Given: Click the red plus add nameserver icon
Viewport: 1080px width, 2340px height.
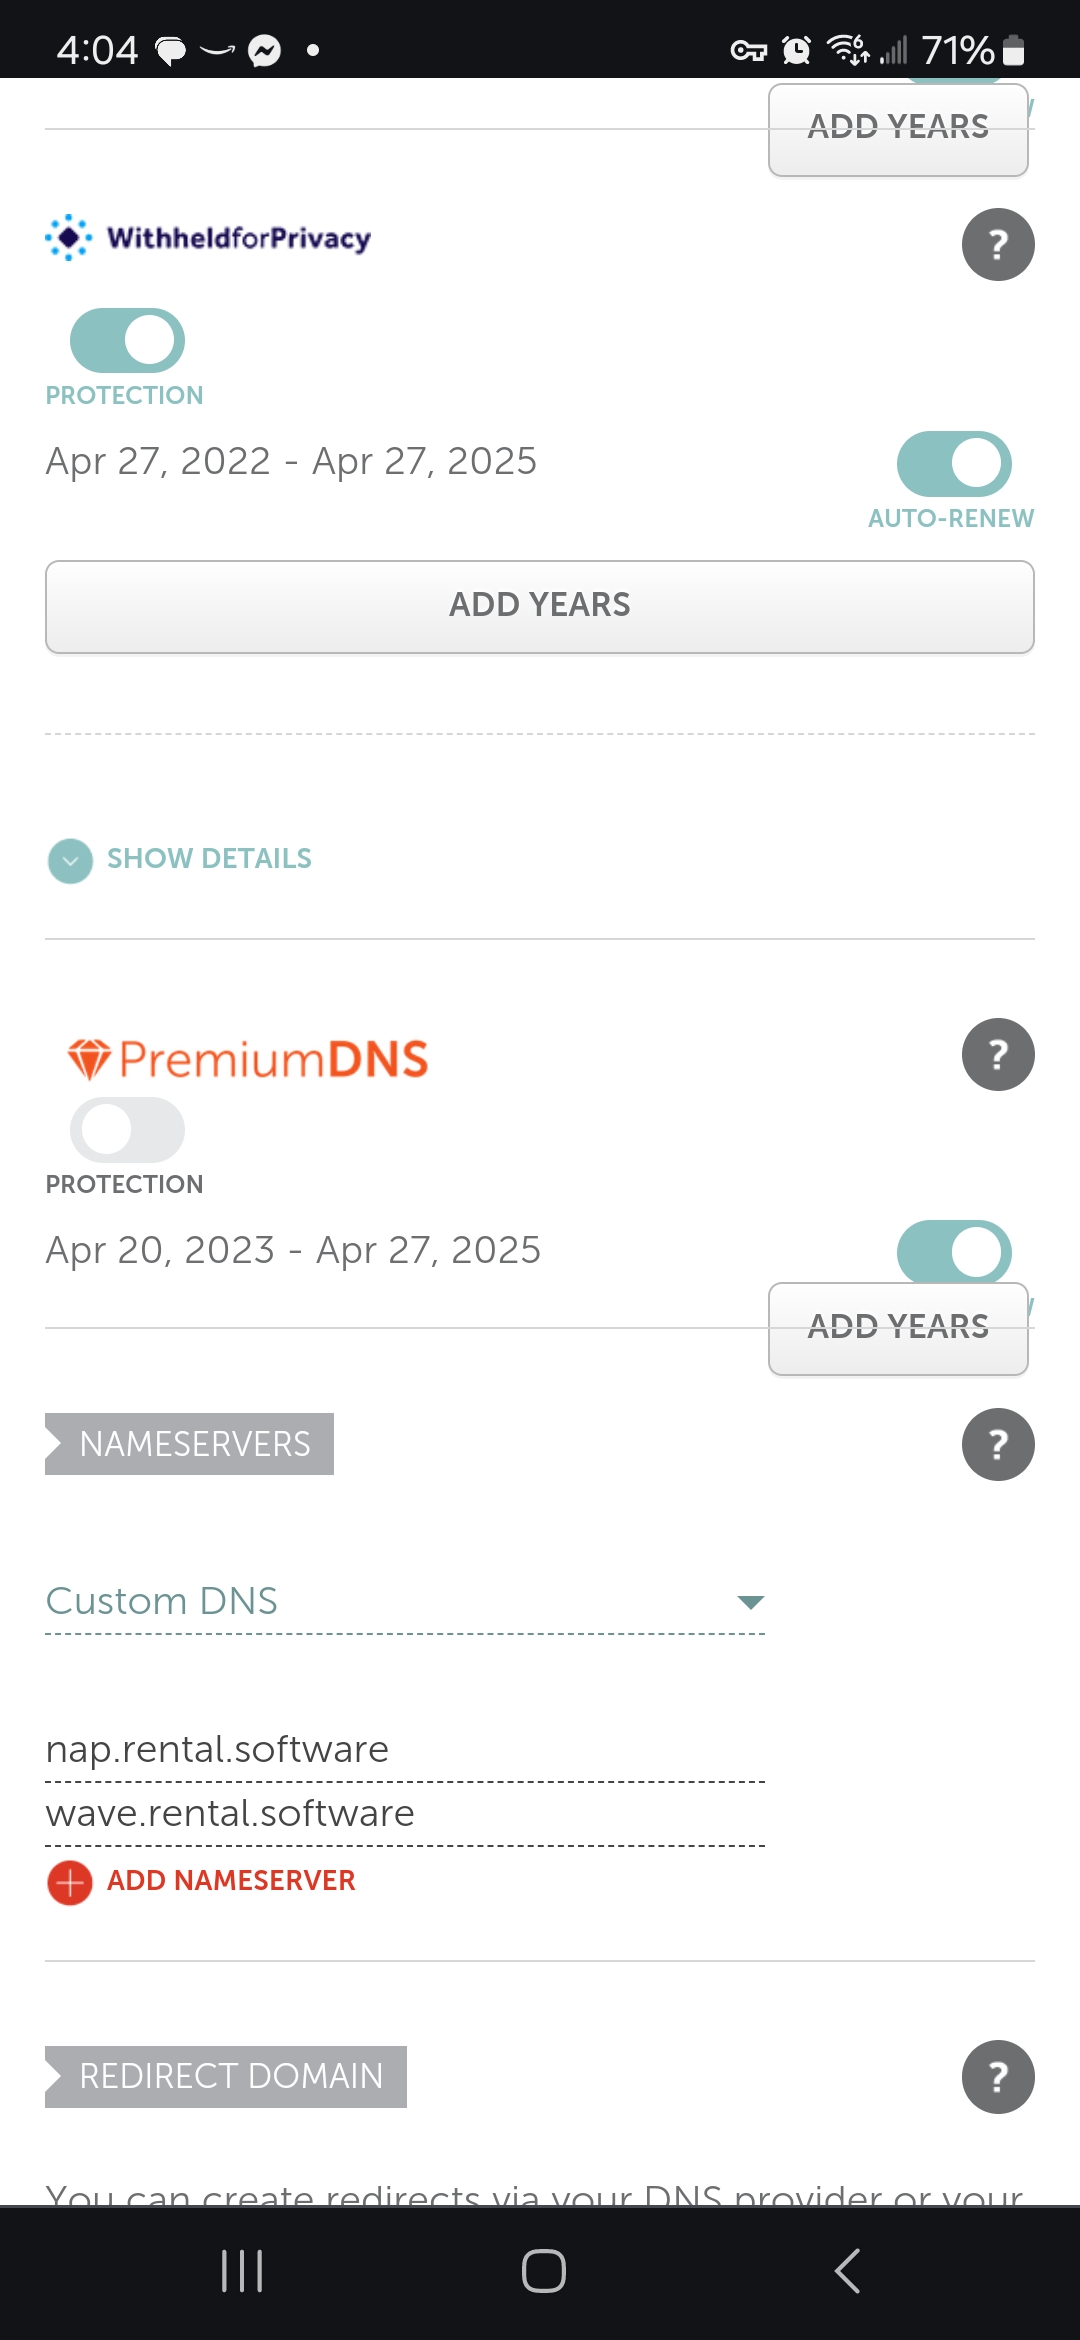Looking at the screenshot, I should [x=70, y=1883].
